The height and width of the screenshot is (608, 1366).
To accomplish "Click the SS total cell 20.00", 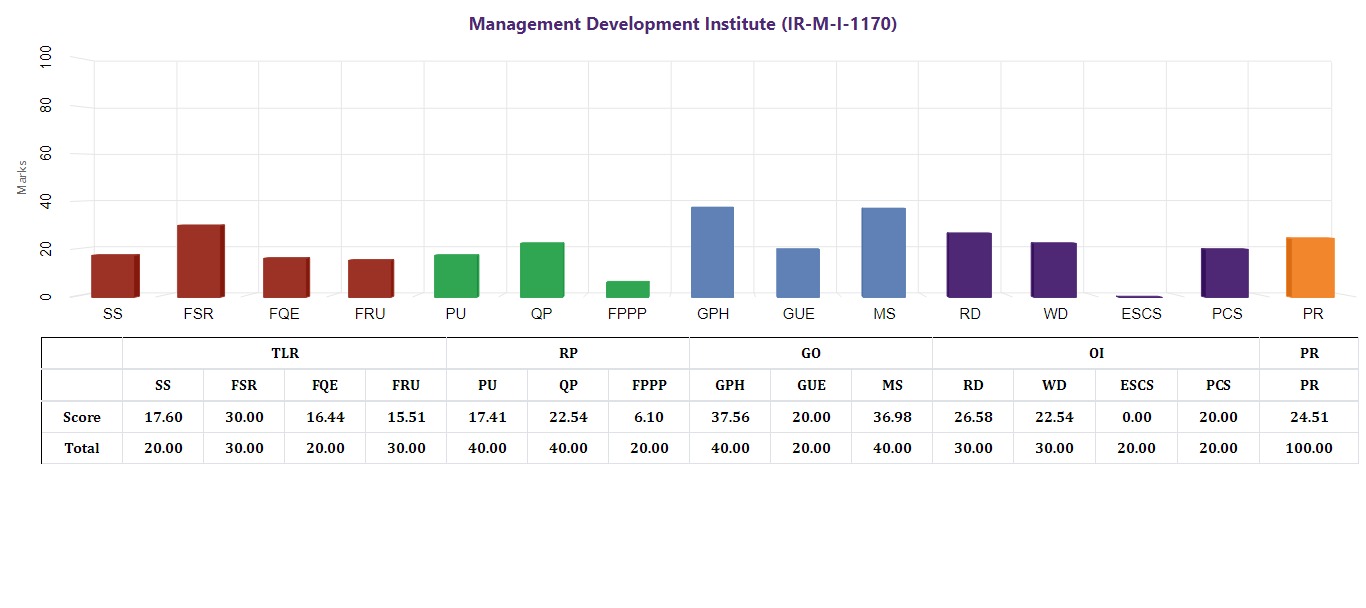I will pos(163,448).
